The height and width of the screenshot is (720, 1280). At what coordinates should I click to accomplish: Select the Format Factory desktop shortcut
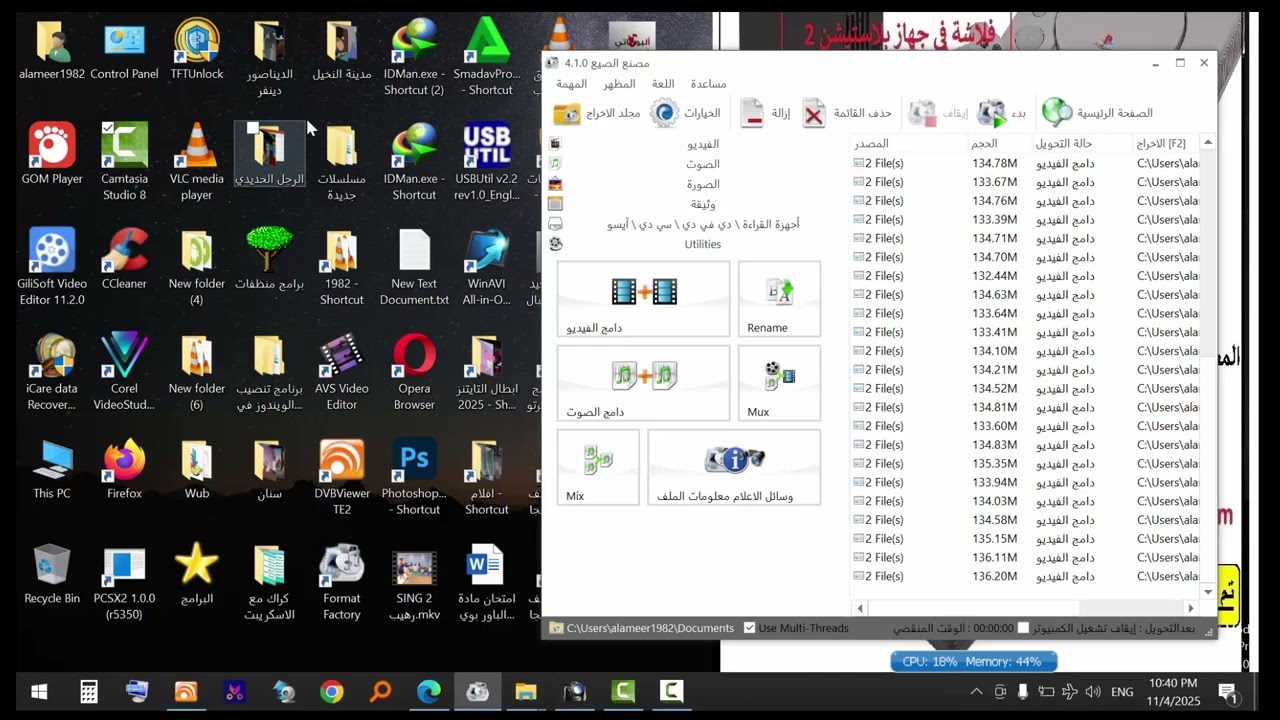click(x=342, y=582)
